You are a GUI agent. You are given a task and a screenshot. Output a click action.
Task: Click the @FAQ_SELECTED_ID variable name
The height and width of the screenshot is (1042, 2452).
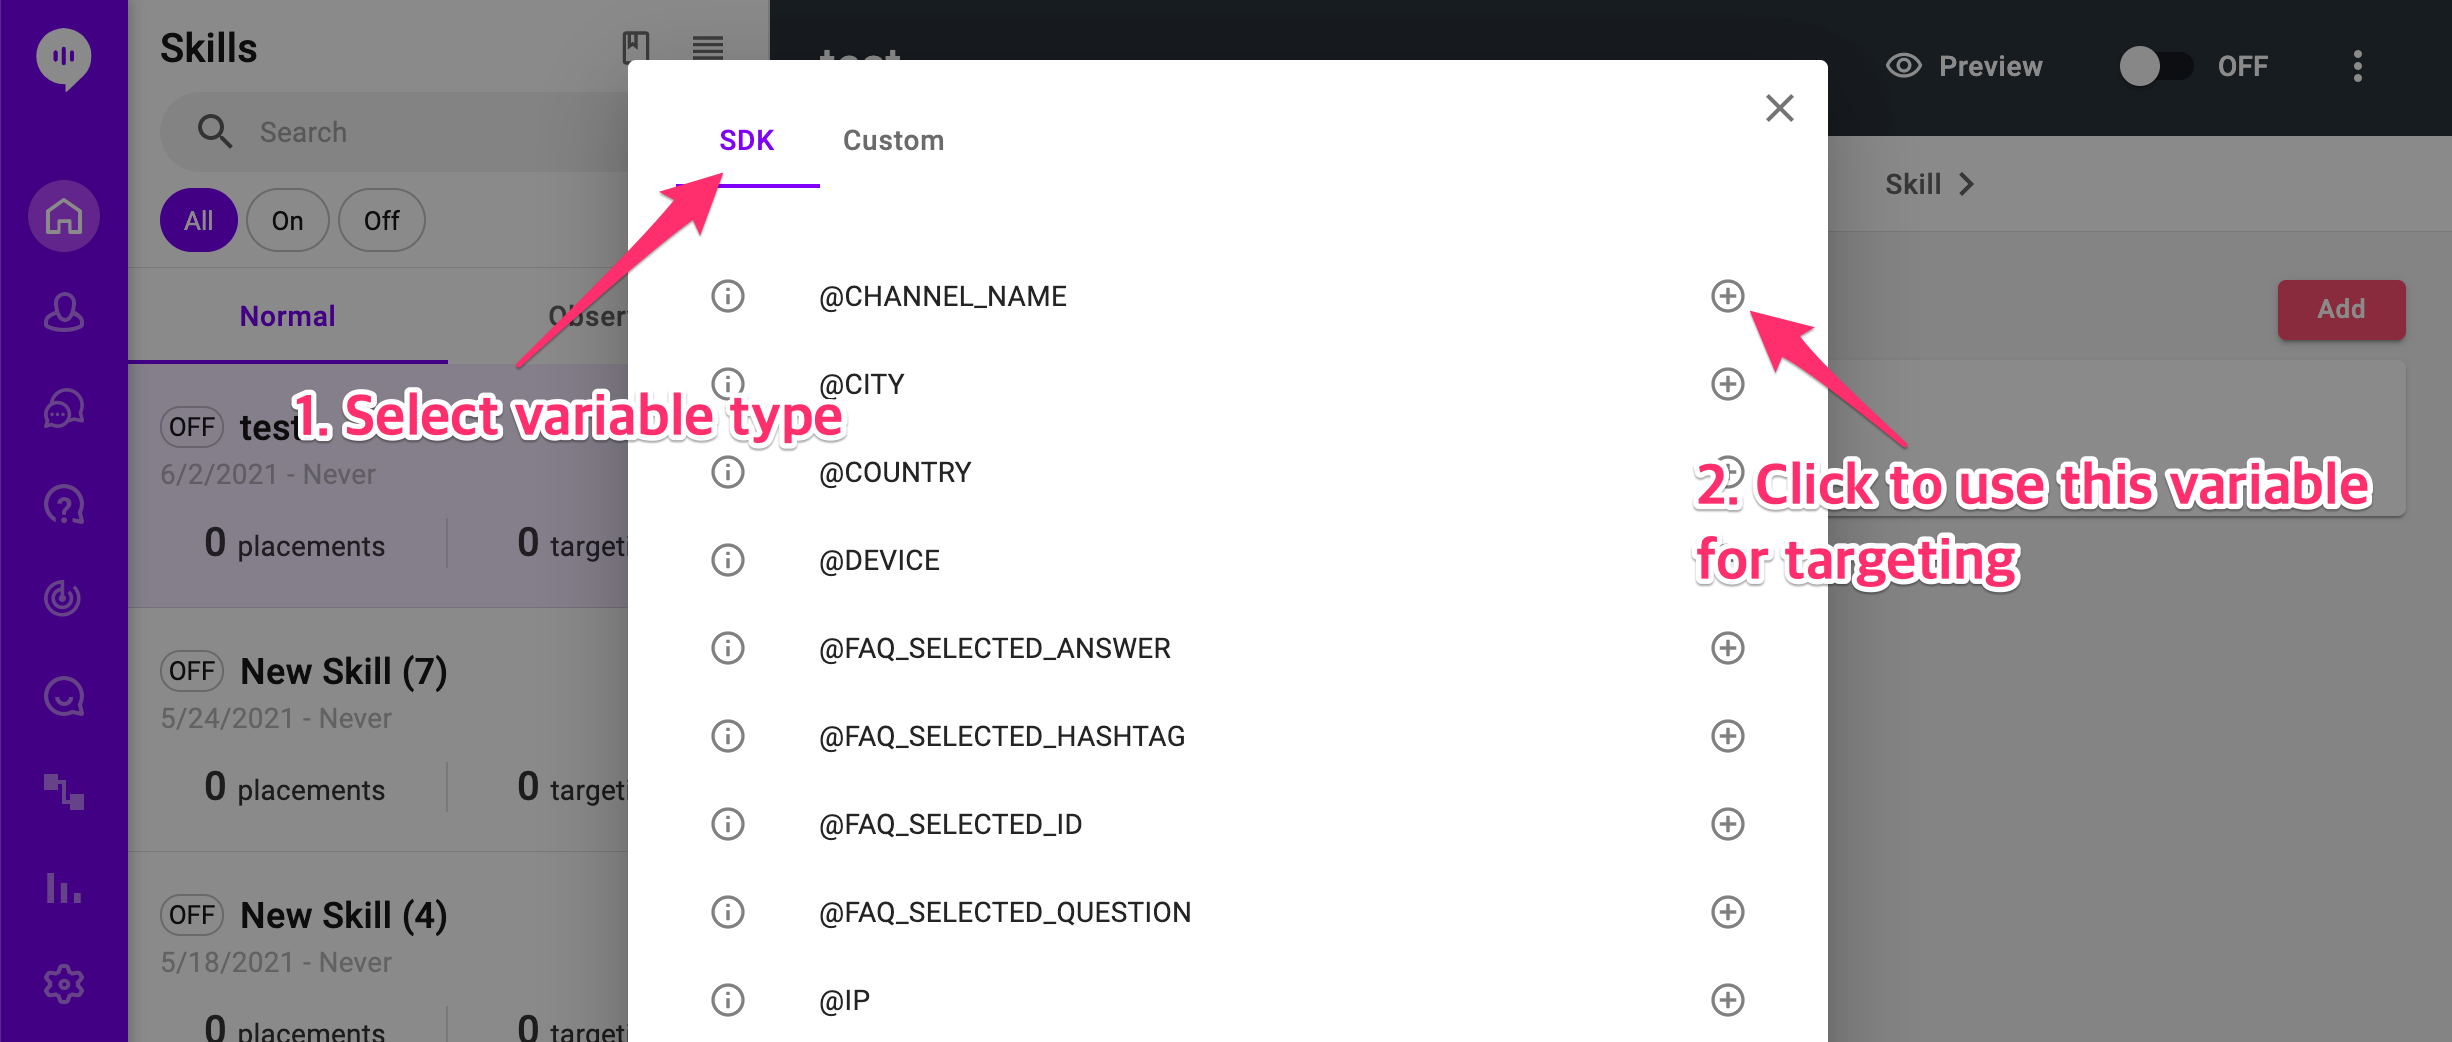coord(951,824)
